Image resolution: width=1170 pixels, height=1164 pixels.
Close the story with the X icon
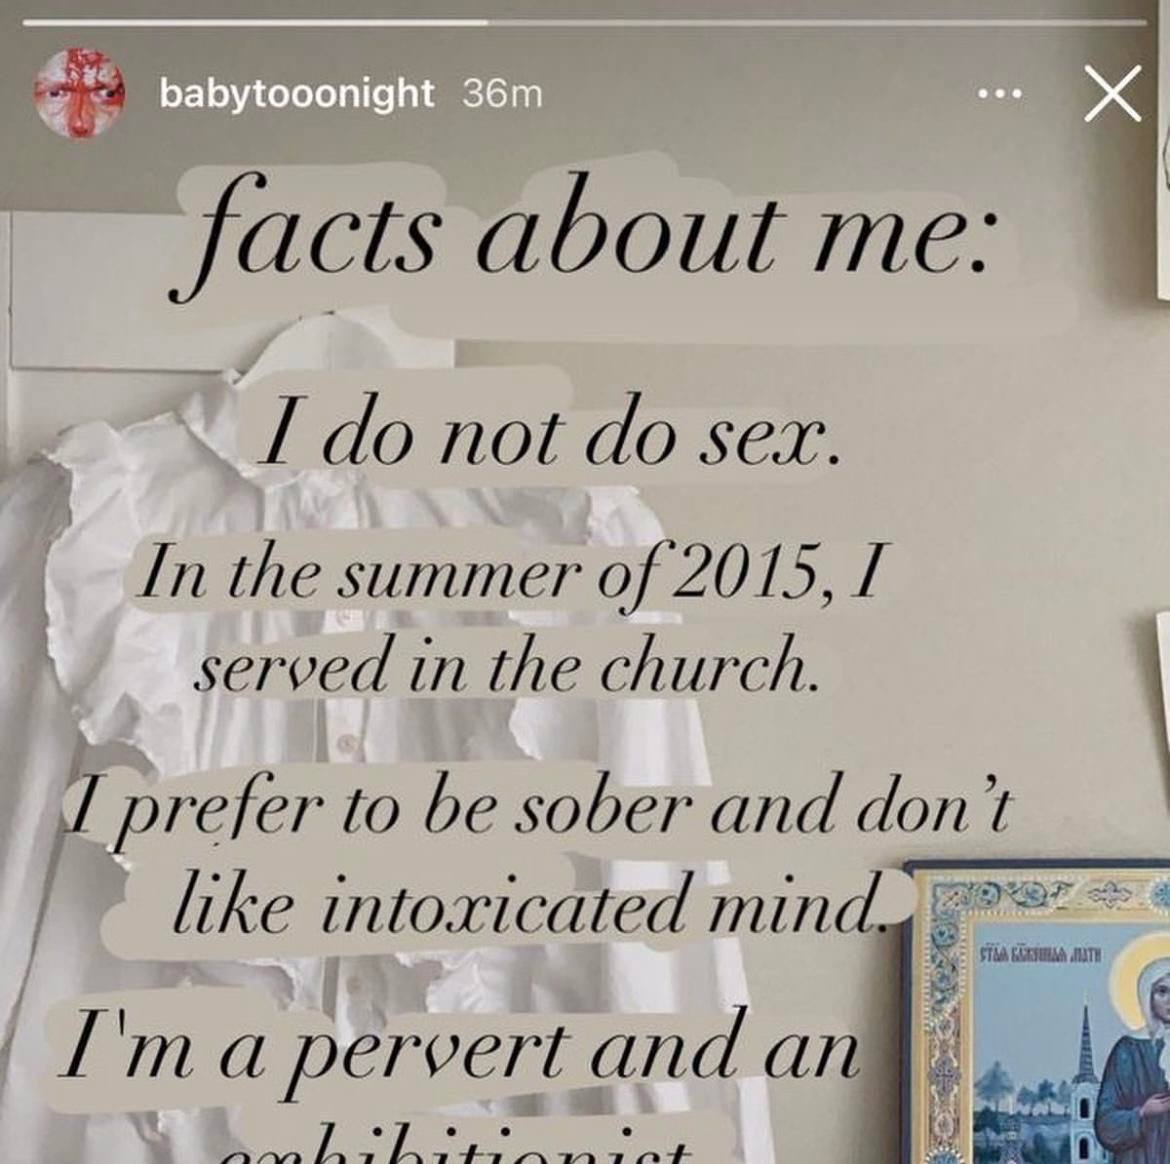(1113, 93)
